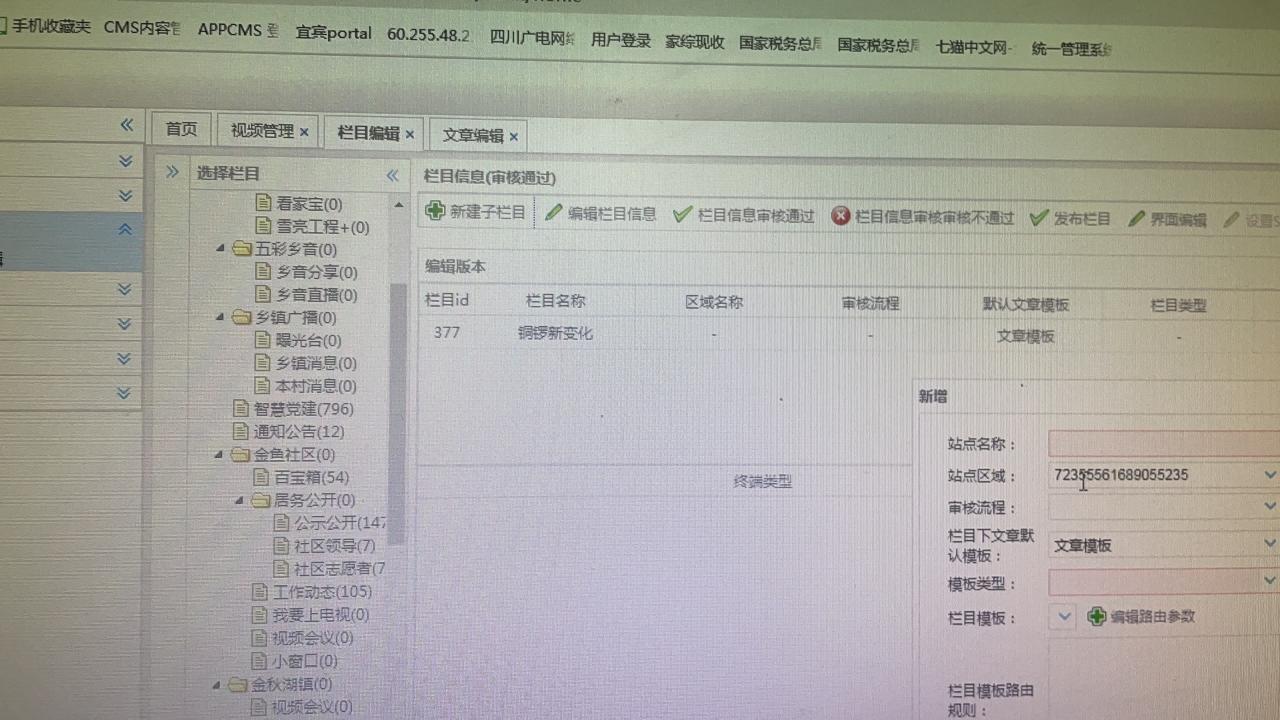The image size is (1280, 720).
Task: Select 通知公告(12) in the tree
Action: click(298, 431)
